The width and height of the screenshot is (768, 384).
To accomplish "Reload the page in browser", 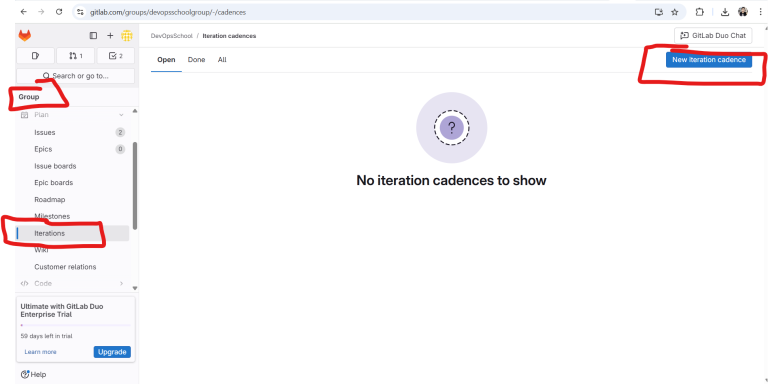I will click(x=59, y=12).
